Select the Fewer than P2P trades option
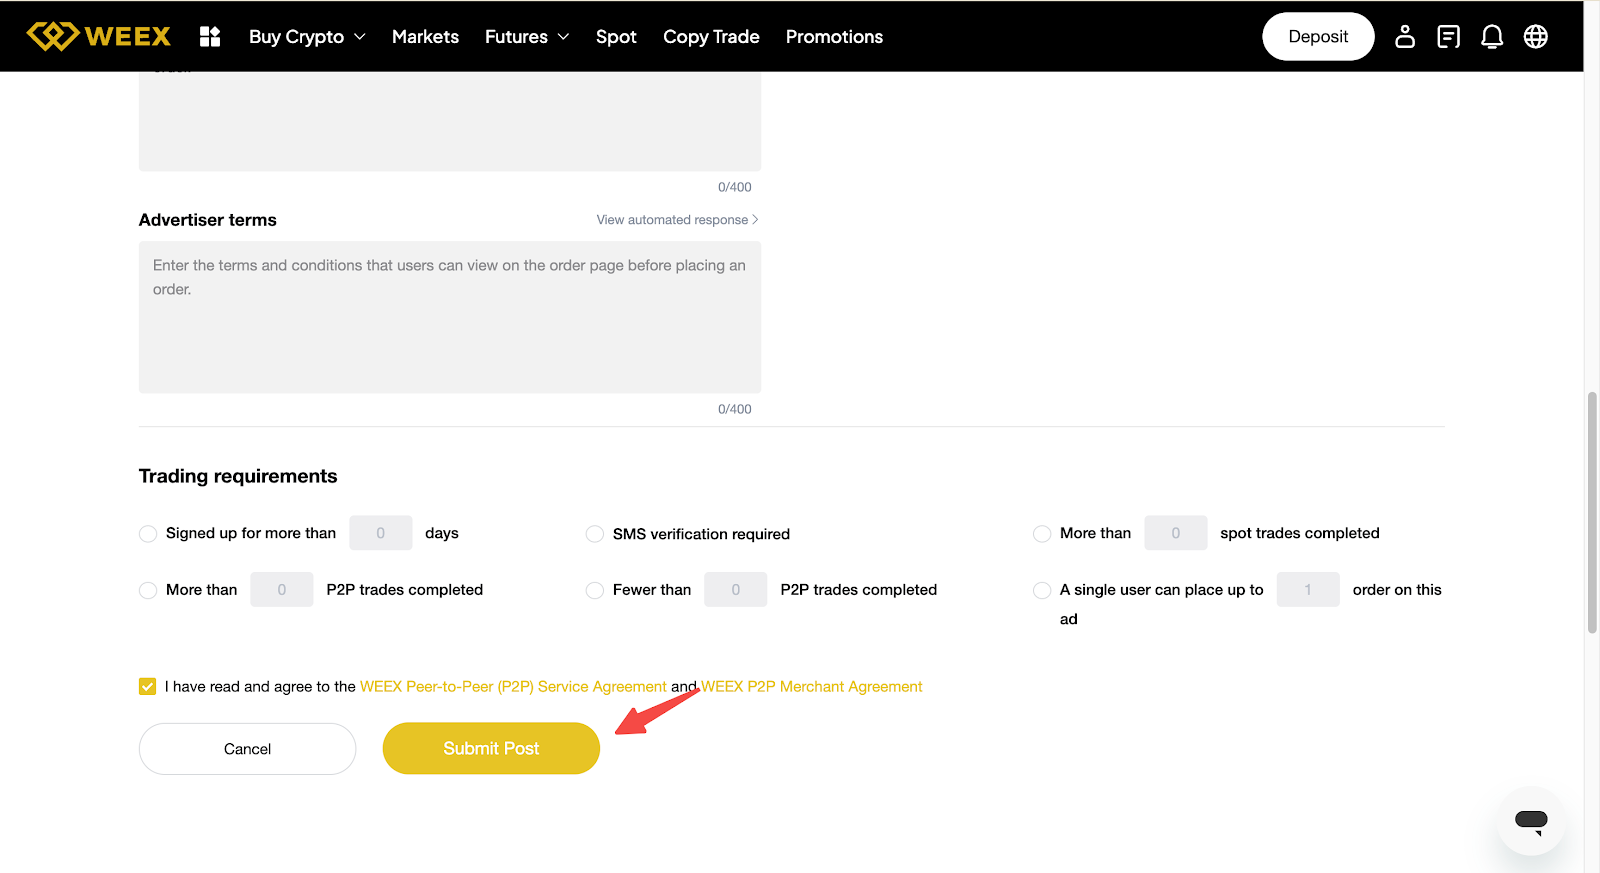The image size is (1600, 873). pyautogui.click(x=595, y=590)
